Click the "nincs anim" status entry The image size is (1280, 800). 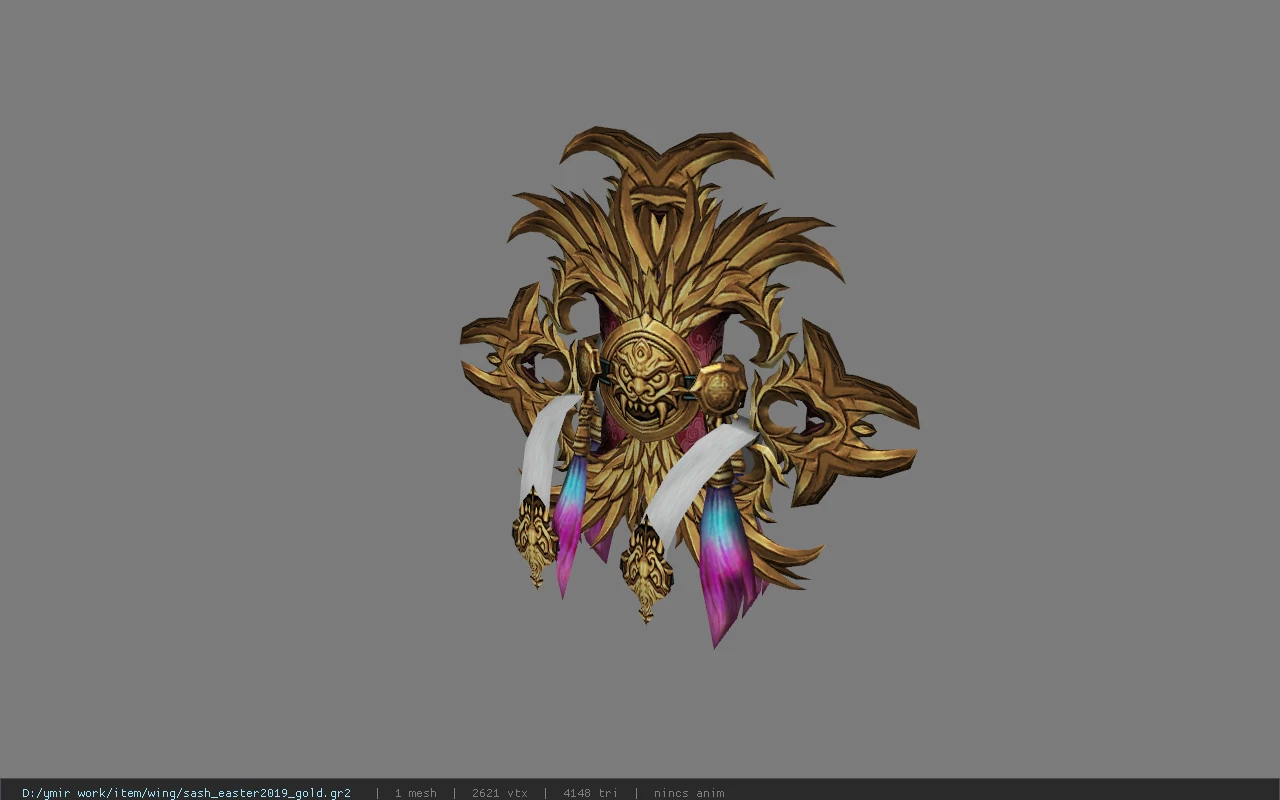coord(689,793)
